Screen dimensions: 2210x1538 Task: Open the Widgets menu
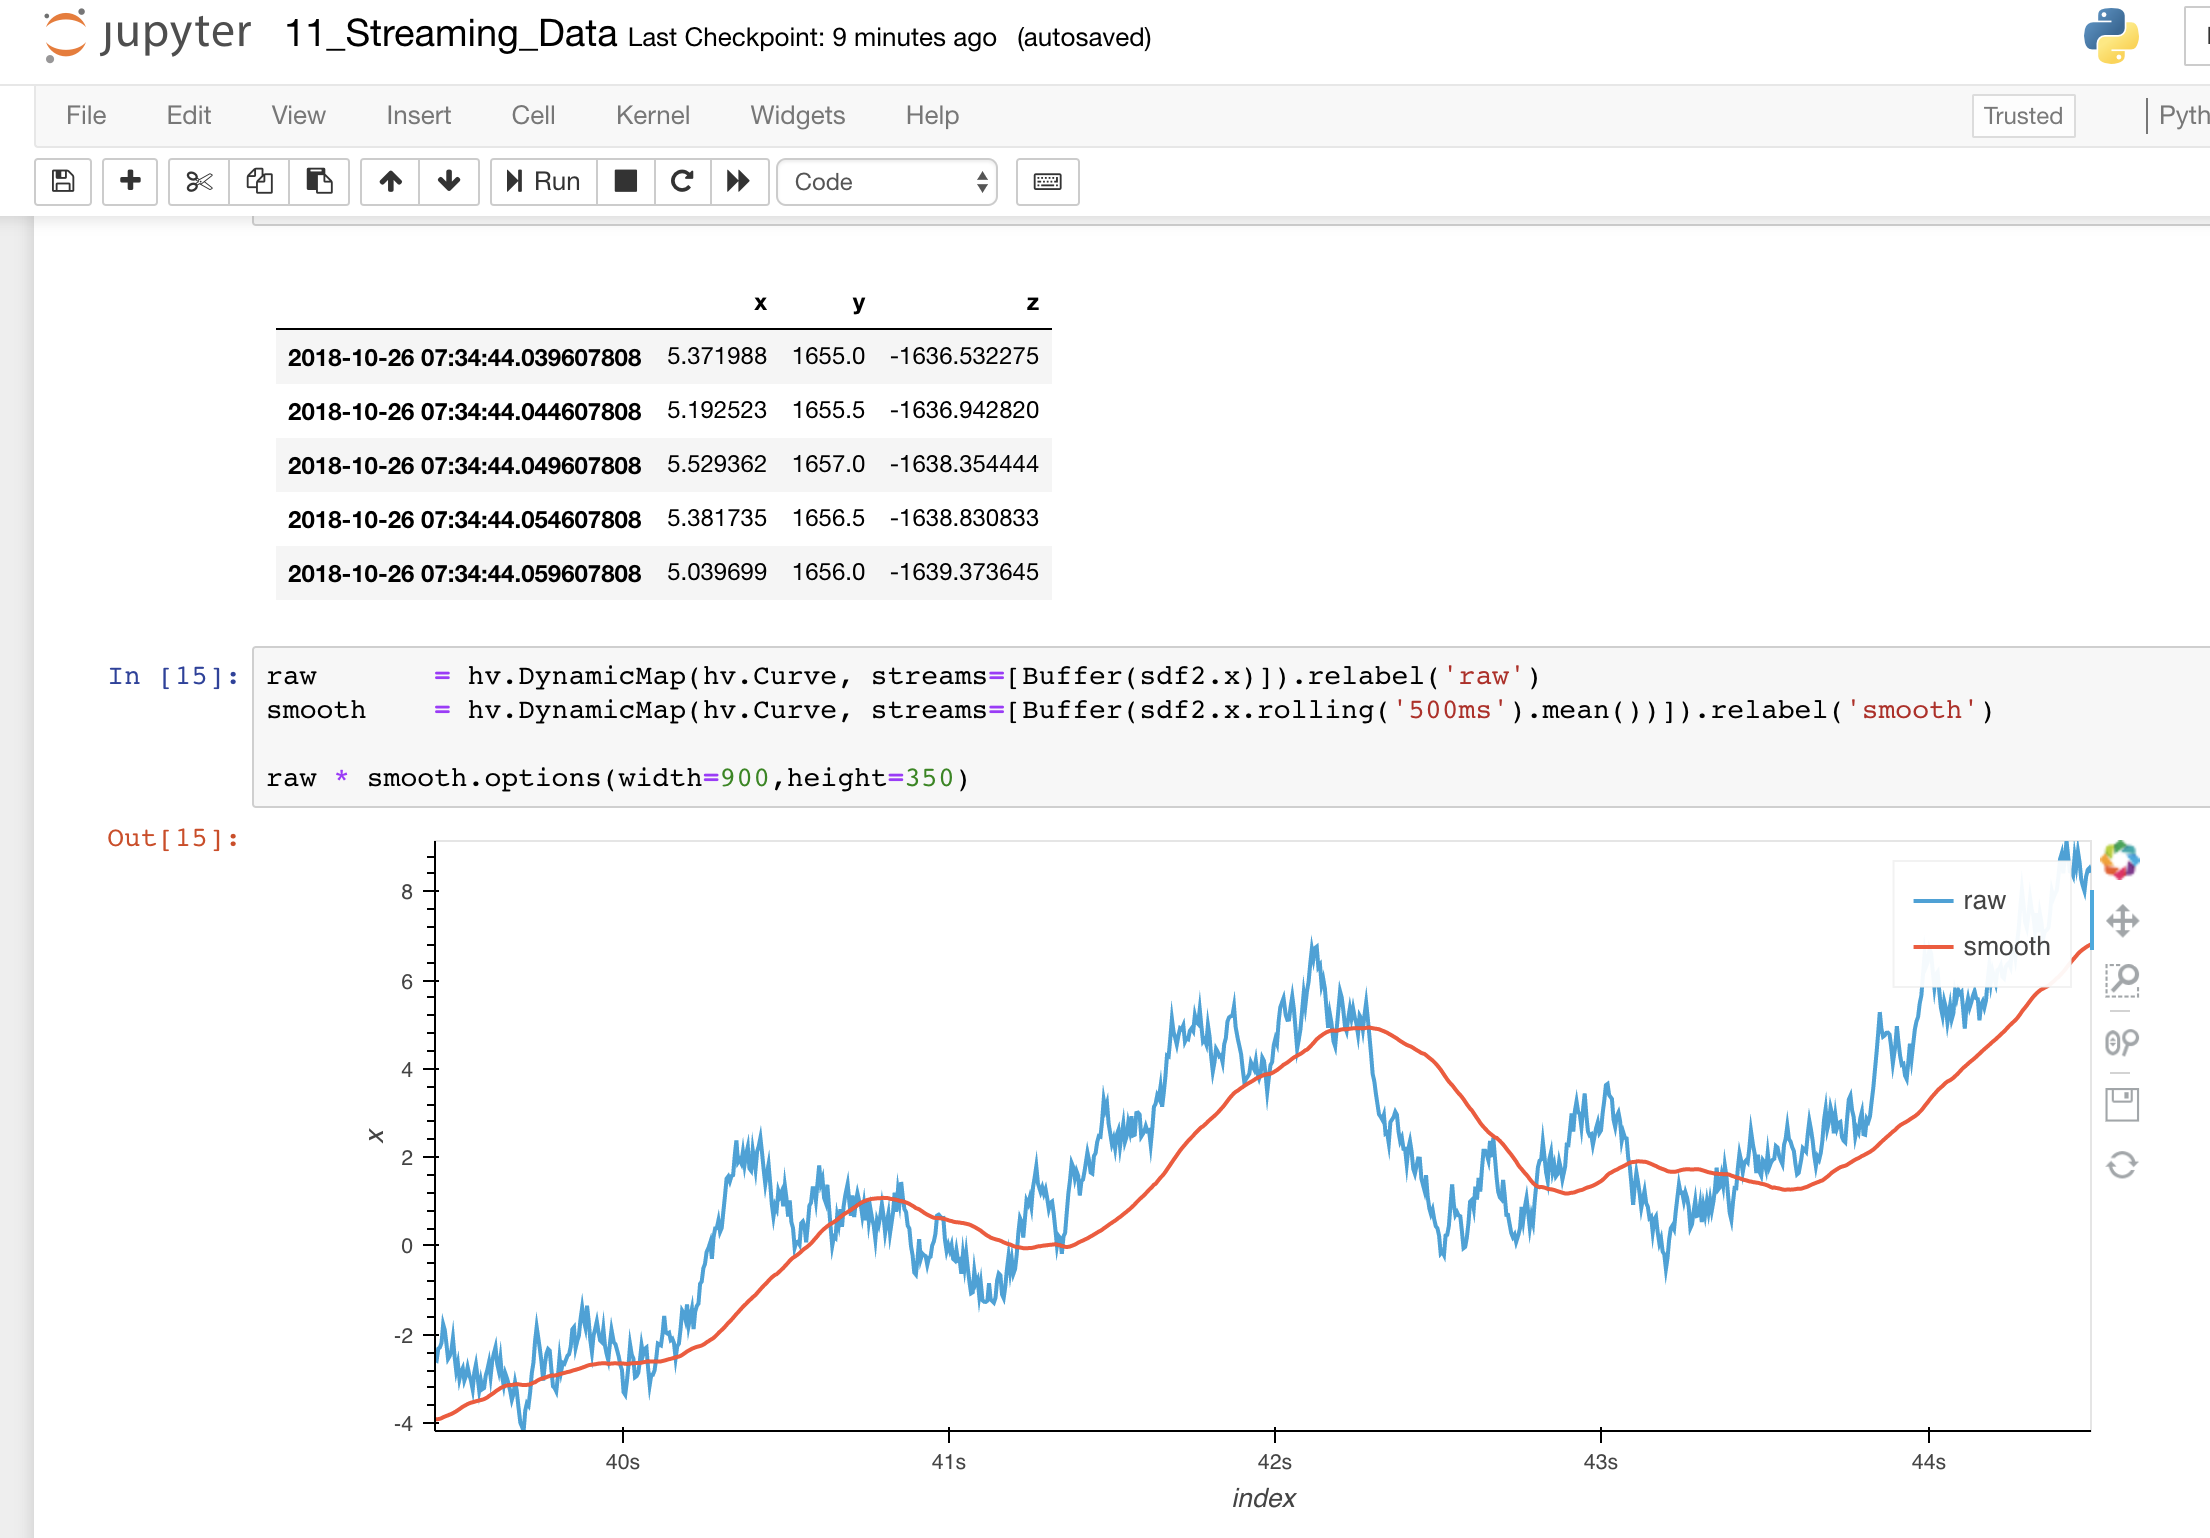797,115
